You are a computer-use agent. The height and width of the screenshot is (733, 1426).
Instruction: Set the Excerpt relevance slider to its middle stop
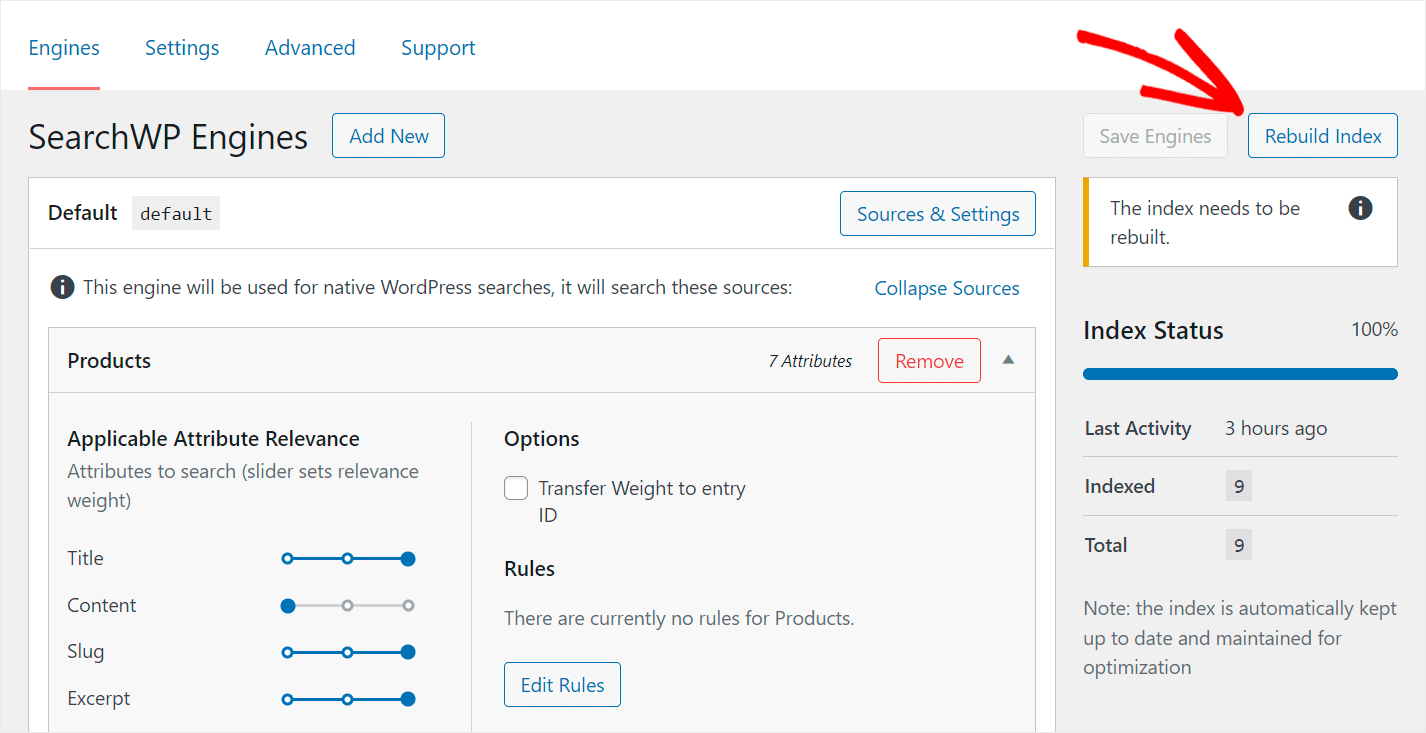point(347,699)
